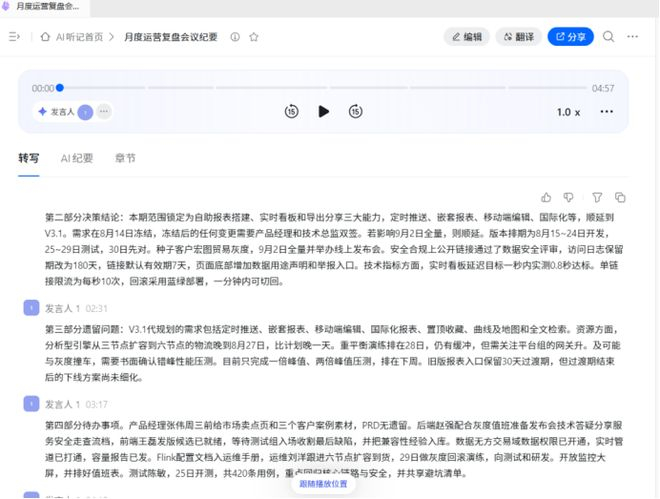The width and height of the screenshot is (660, 499).
Task: Open top-right more options menu
Action: [632, 37]
